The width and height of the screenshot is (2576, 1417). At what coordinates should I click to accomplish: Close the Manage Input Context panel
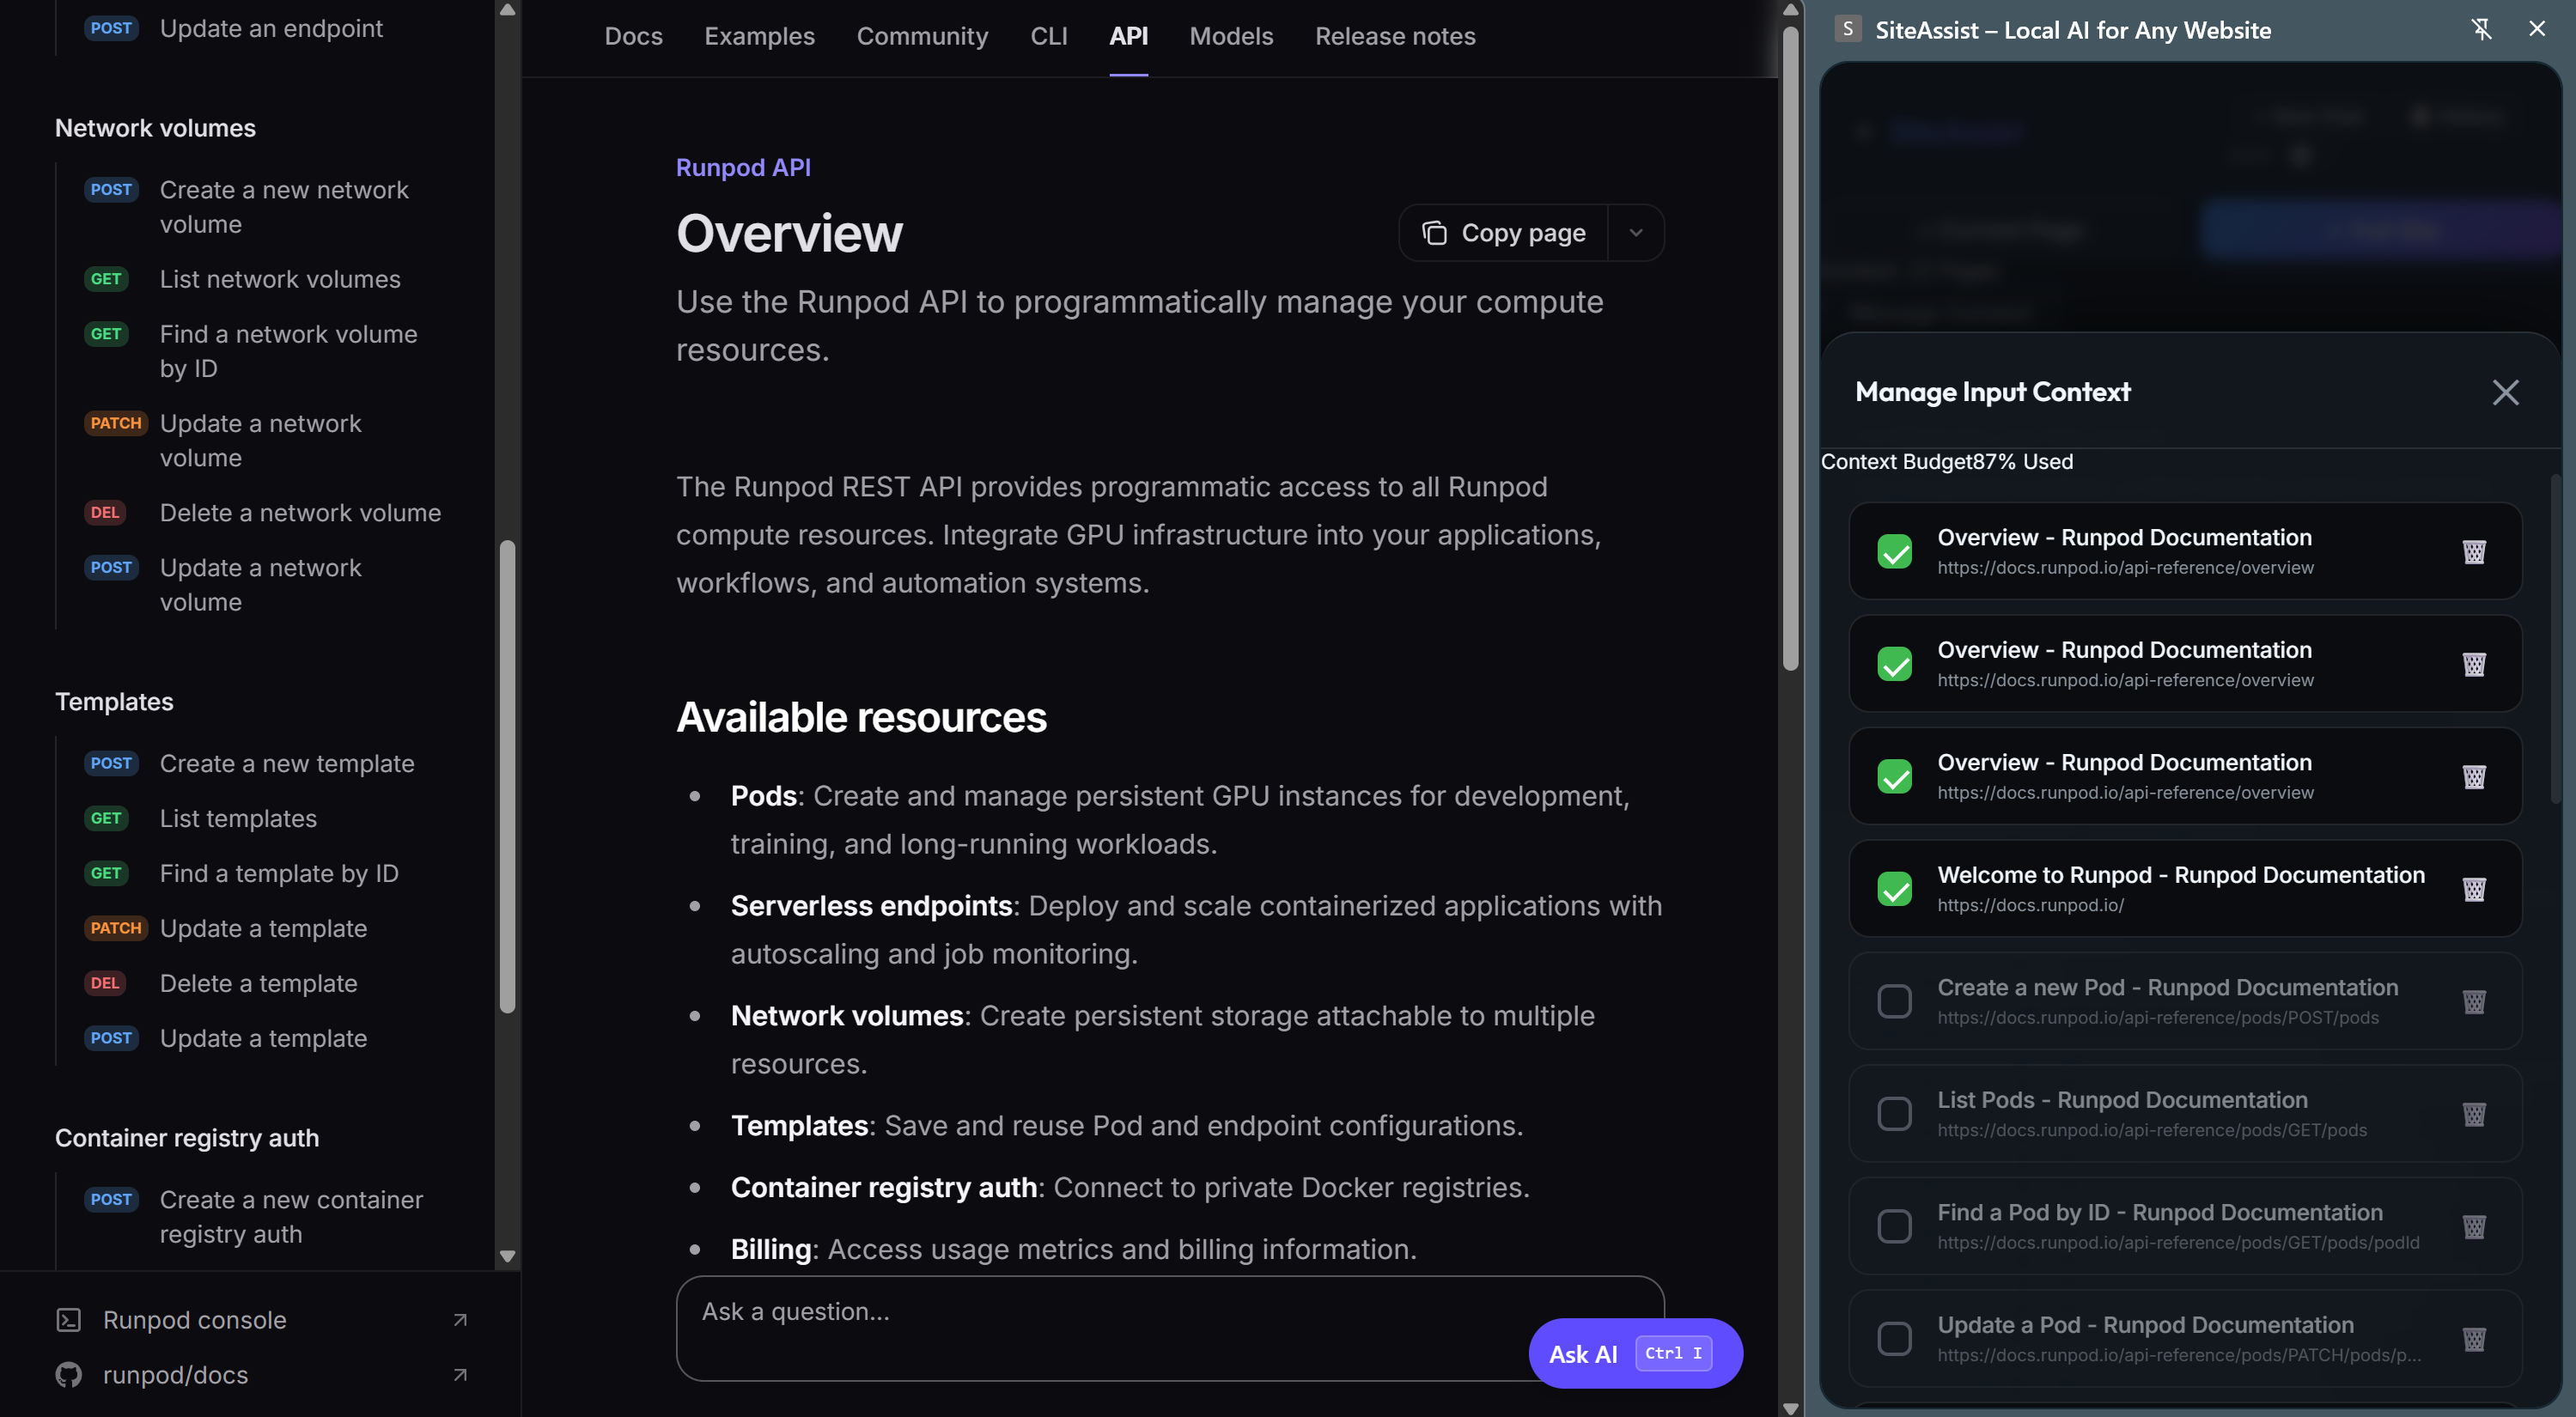pyautogui.click(x=2505, y=392)
